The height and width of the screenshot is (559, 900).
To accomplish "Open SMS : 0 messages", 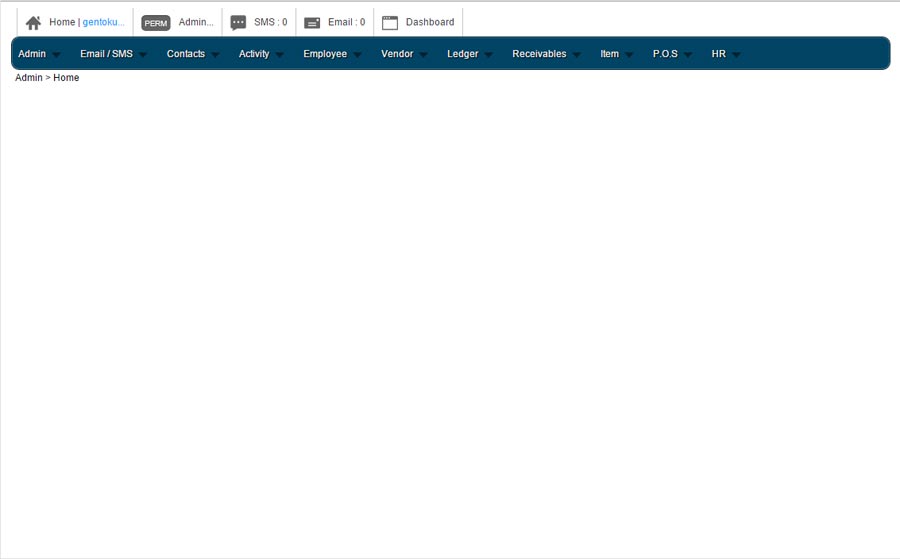I will coord(270,22).
